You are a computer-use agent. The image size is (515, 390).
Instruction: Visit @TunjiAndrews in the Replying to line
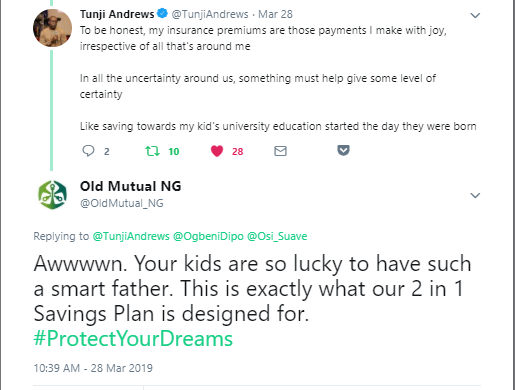[131, 236]
